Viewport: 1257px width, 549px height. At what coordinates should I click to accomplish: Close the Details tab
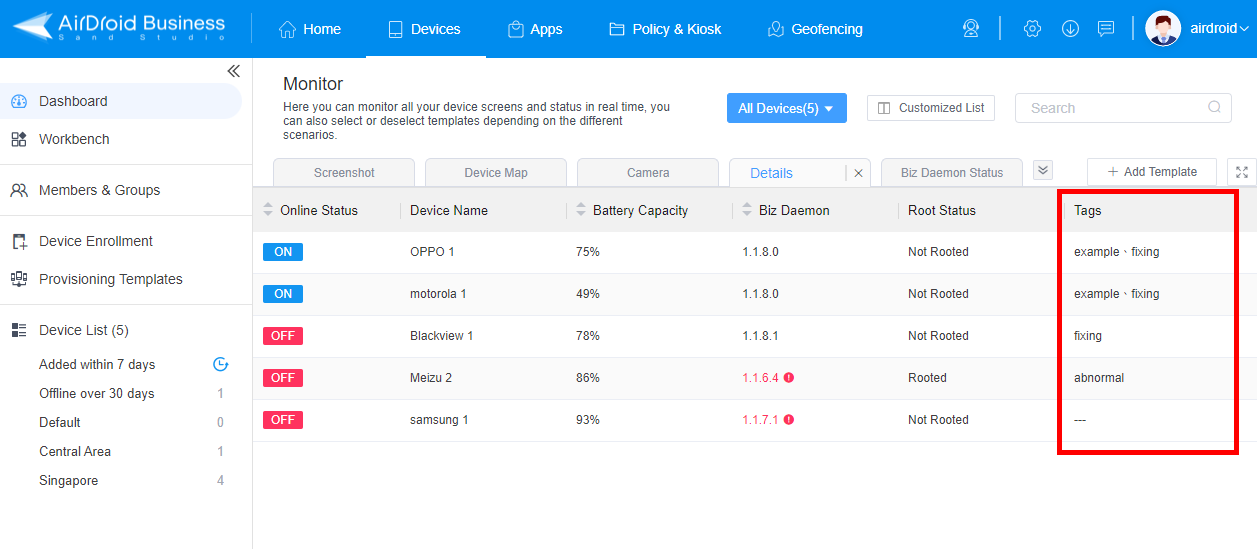tap(858, 173)
